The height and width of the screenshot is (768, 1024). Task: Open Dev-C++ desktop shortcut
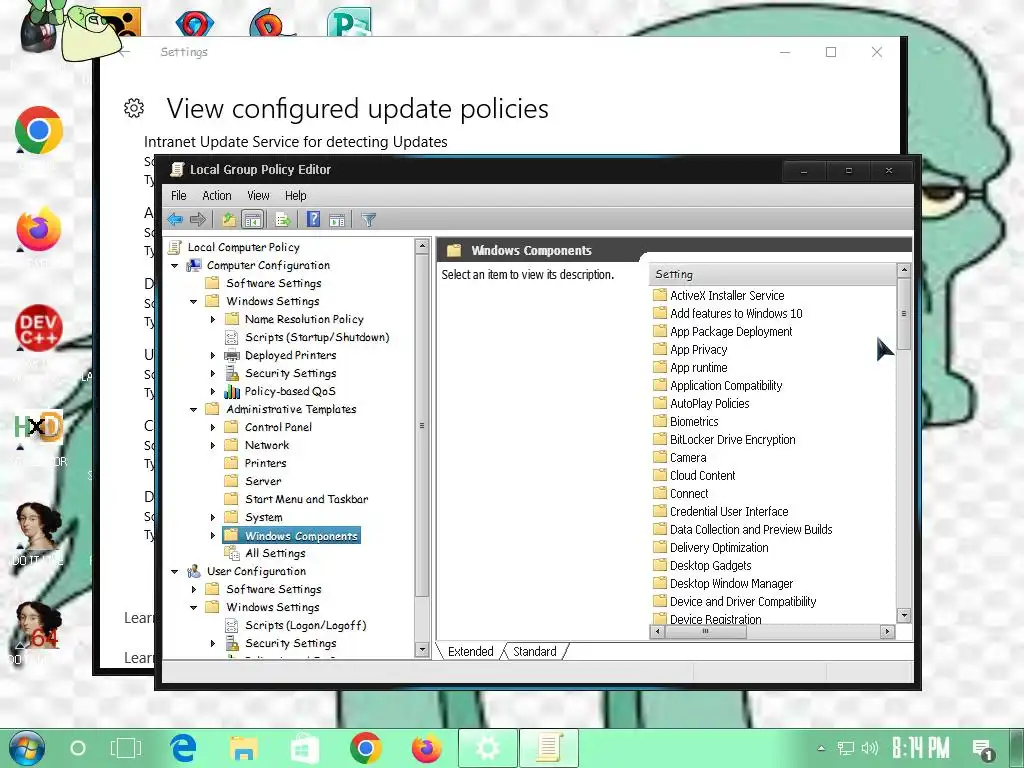(39, 328)
